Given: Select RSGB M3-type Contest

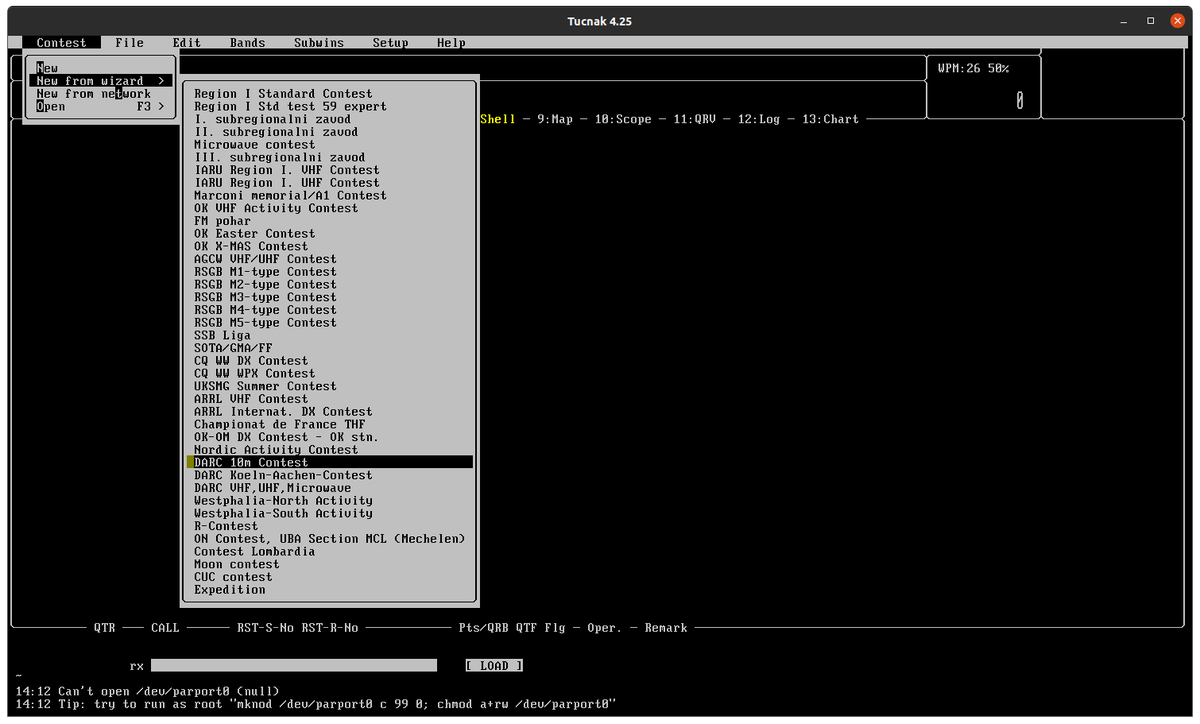Looking at the screenshot, I should tap(329, 297).
